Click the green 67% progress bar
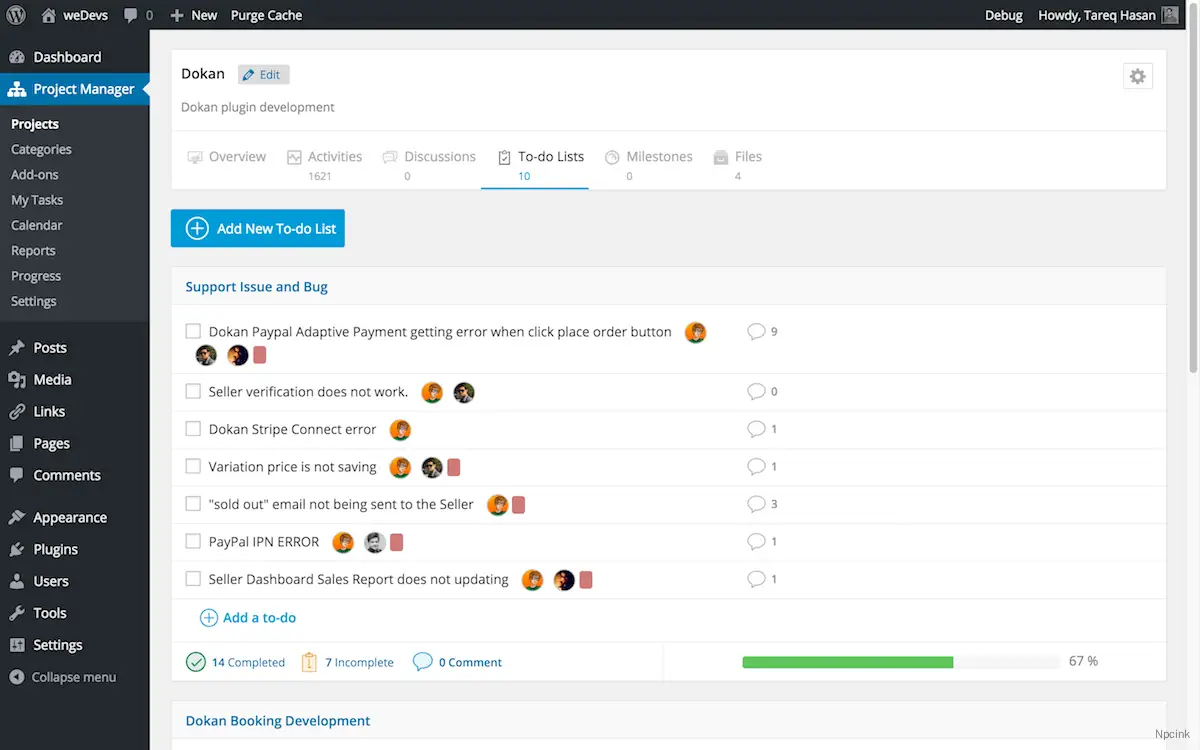This screenshot has width=1200, height=750. point(847,661)
